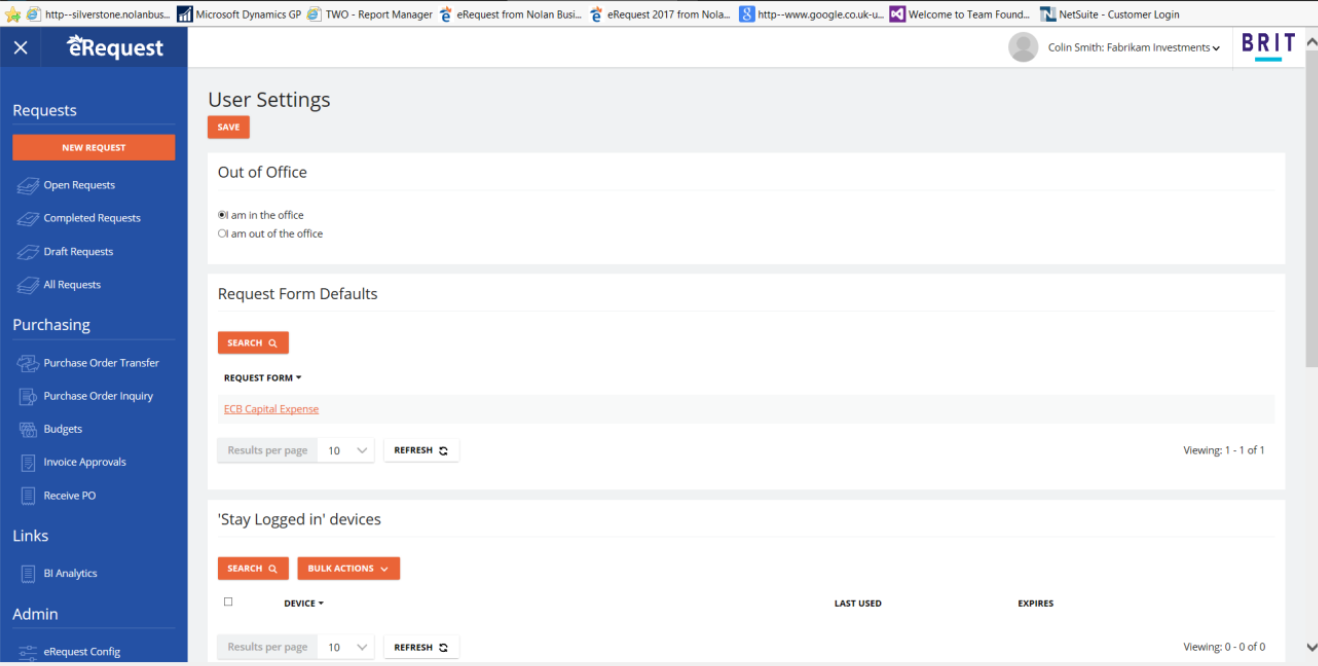Image resolution: width=1318 pixels, height=666 pixels.
Task: Open the ECB Capital Expense link
Action: pos(271,409)
